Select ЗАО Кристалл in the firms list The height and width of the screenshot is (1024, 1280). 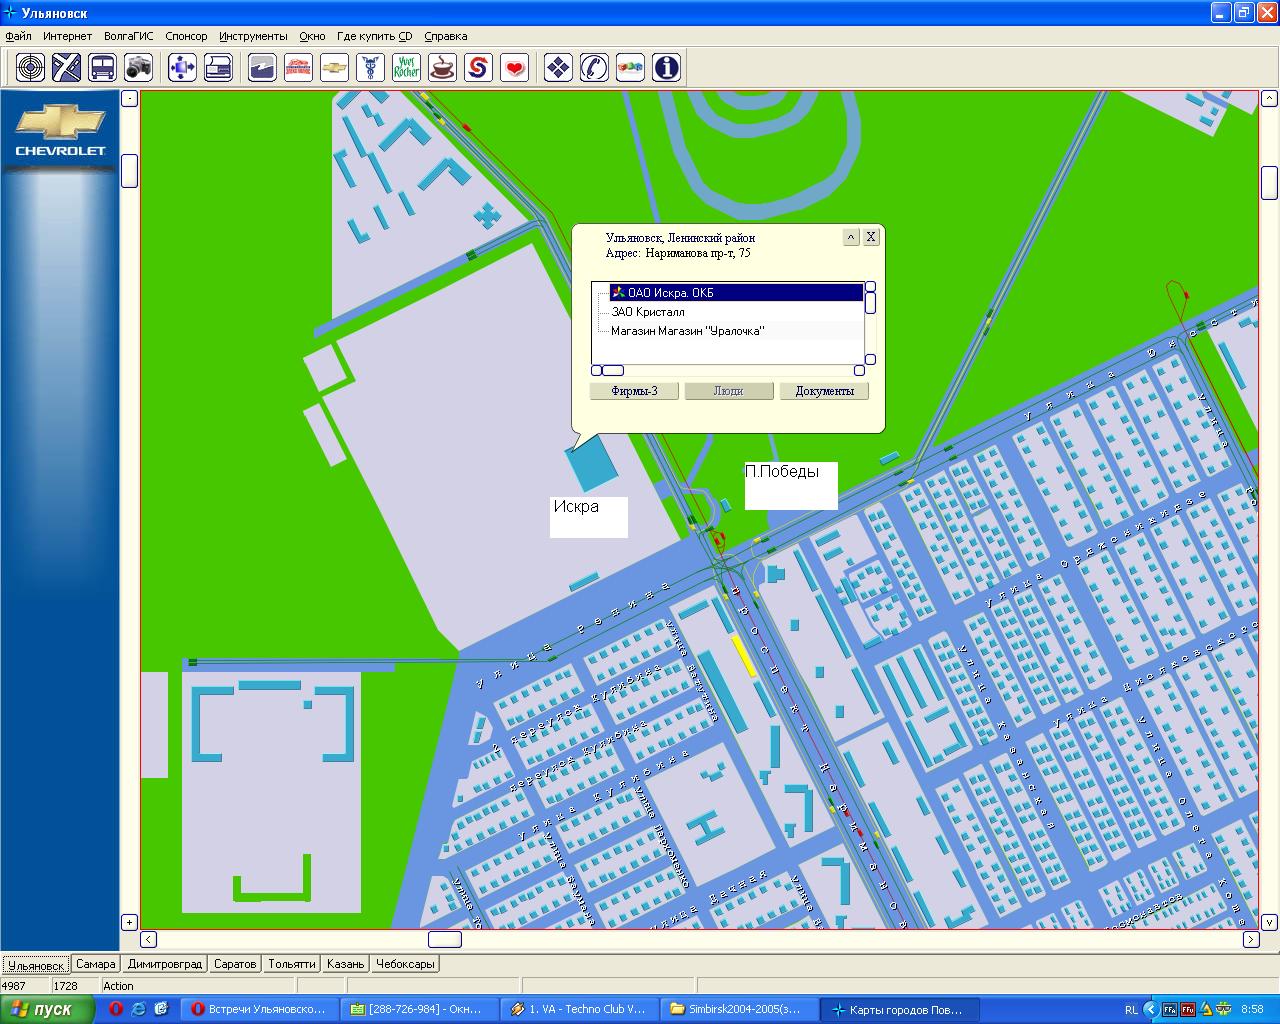click(x=648, y=312)
